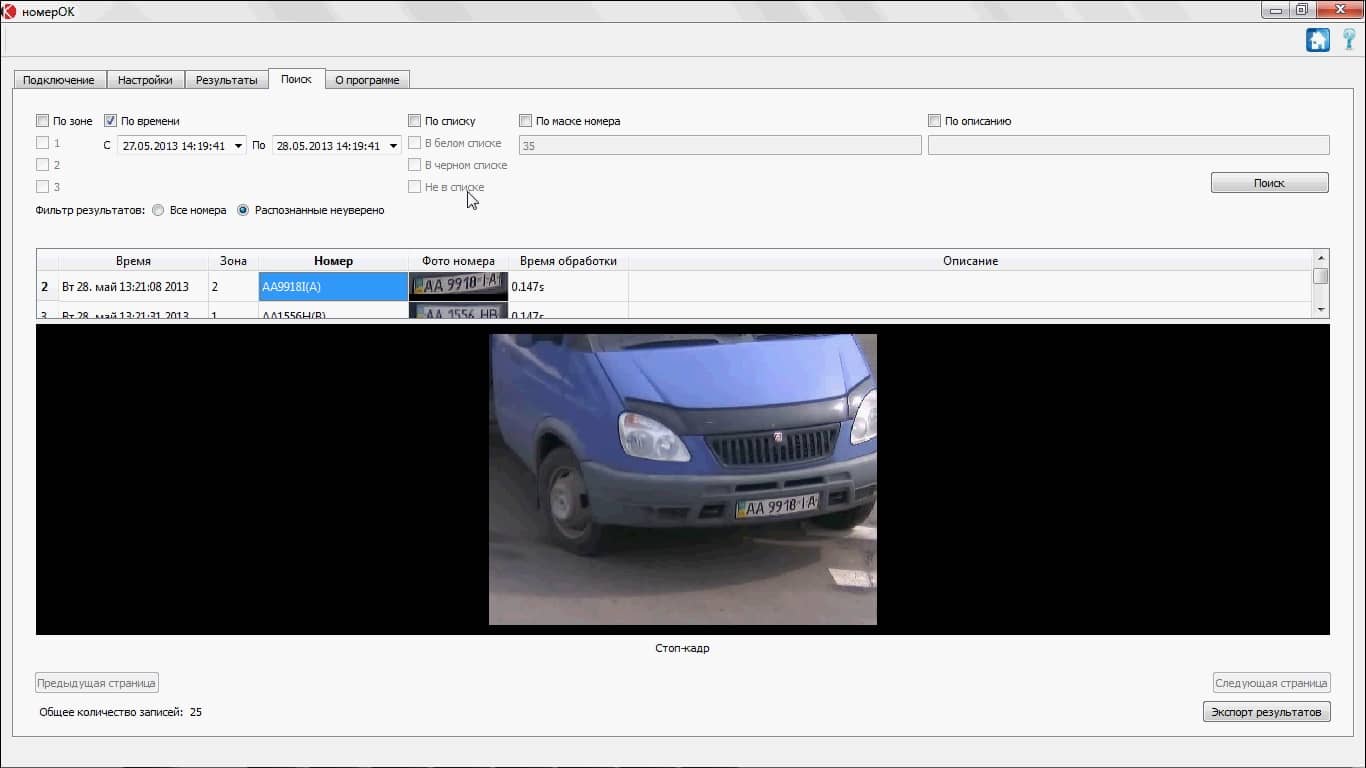Click the Экспорт результатов button
This screenshot has width=1366, height=768.
pos(1266,712)
